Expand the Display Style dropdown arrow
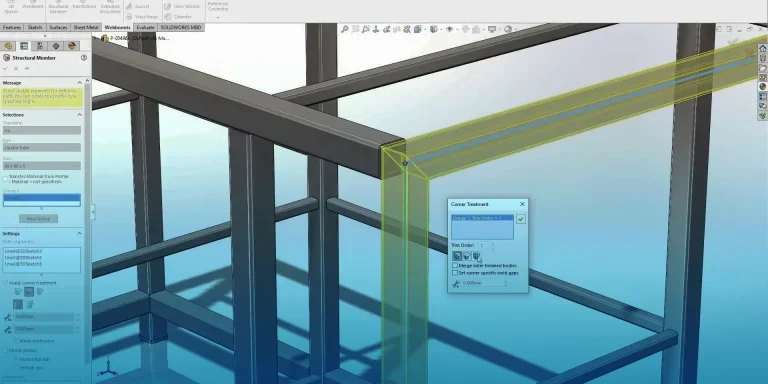The image size is (768, 384). tap(440, 29)
